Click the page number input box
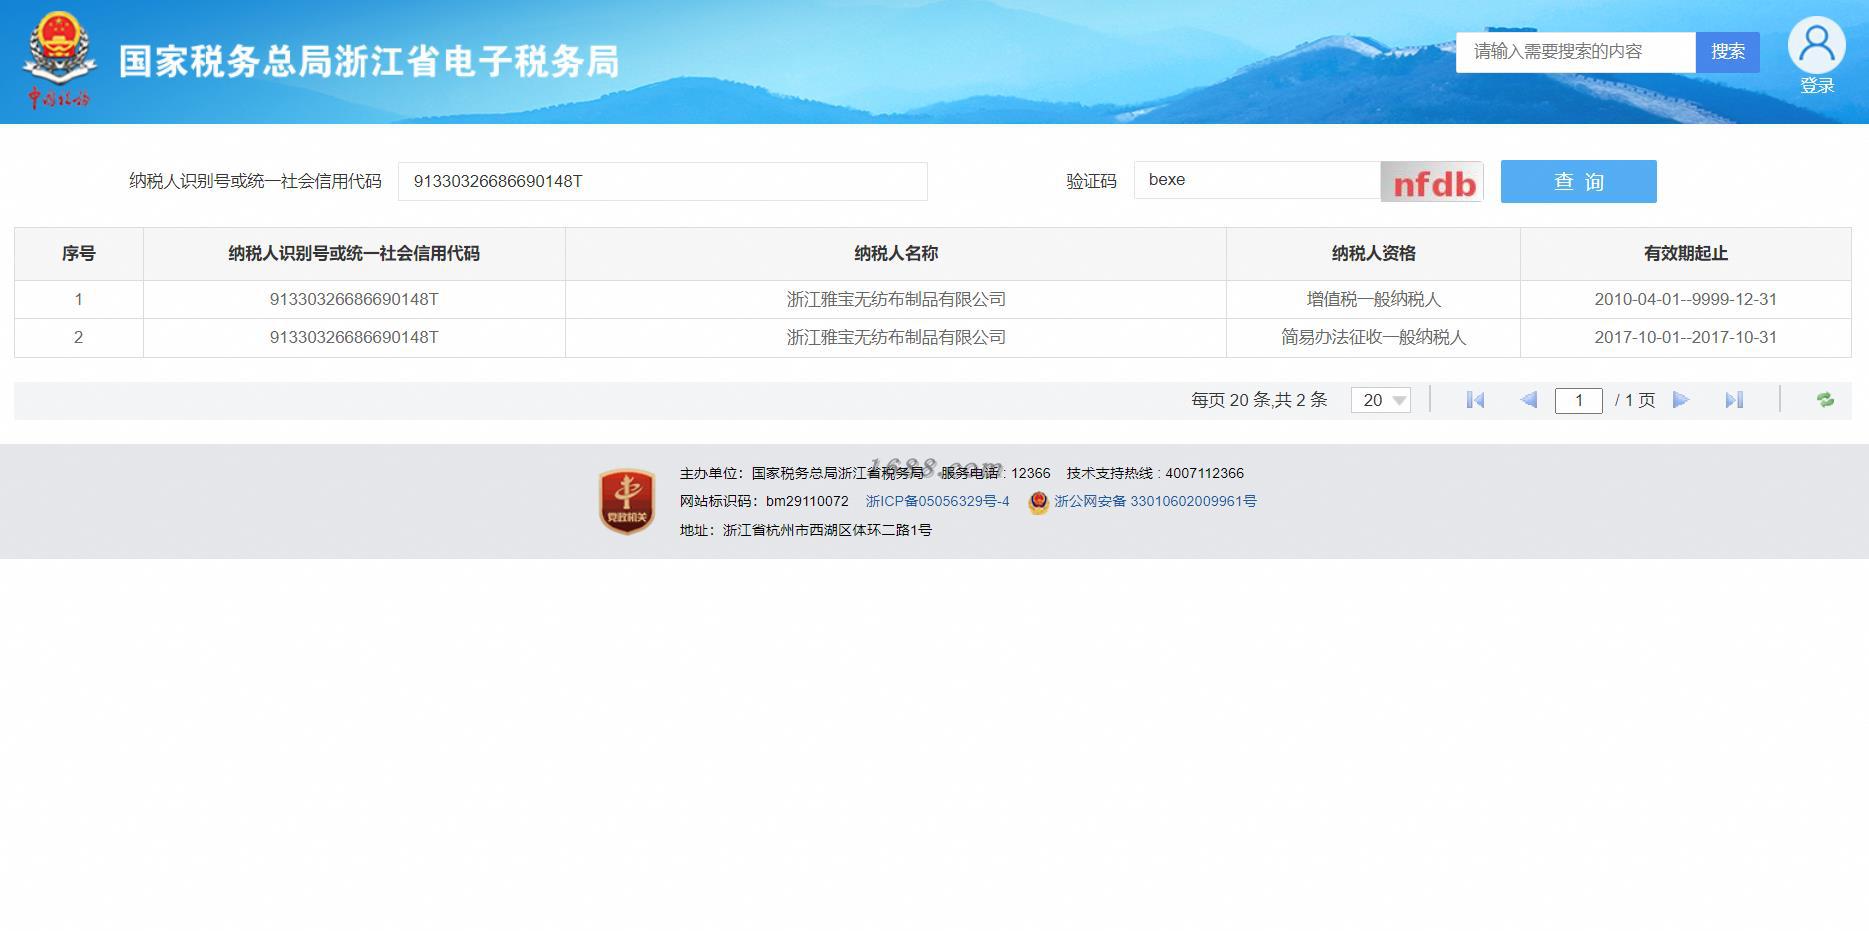The image size is (1869, 931). (1579, 400)
